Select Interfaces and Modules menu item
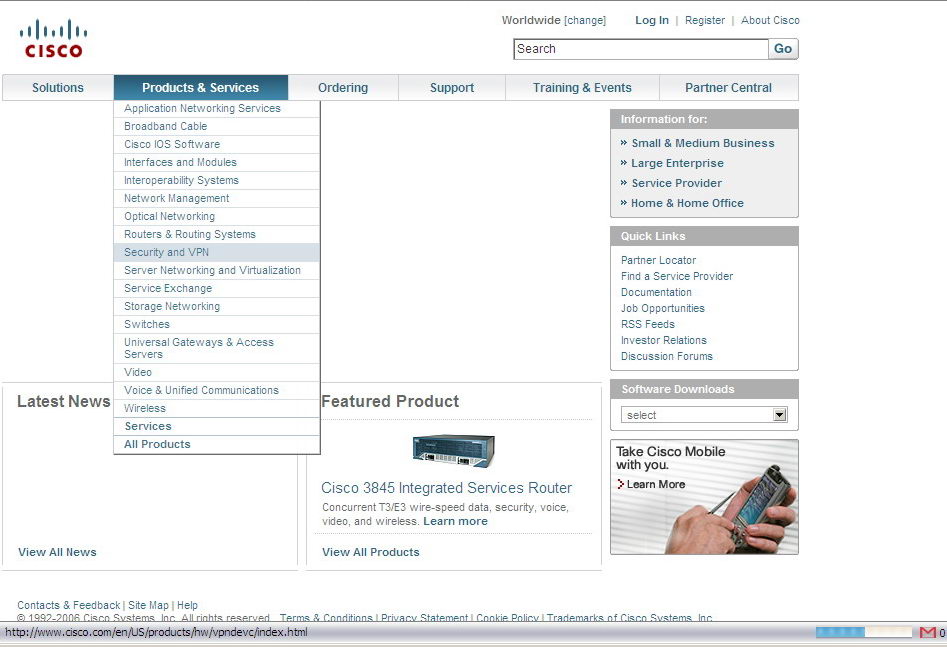Image resolution: width=947 pixels, height=647 pixels. pyautogui.click(x=217, y=163)
